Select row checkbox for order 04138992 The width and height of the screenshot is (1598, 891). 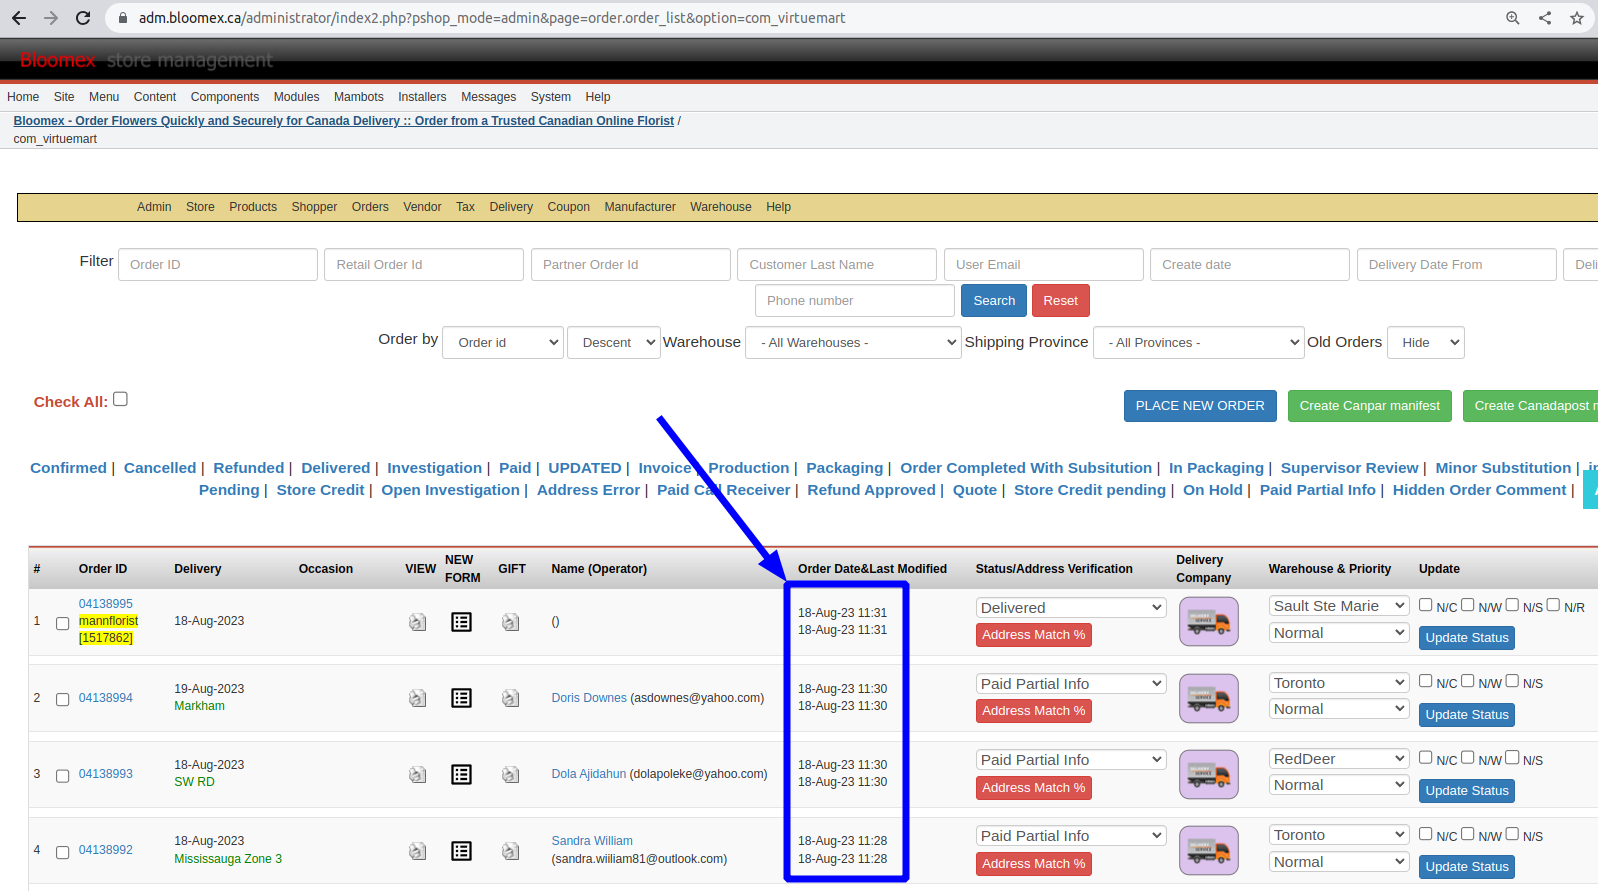(x=62, y=852)
